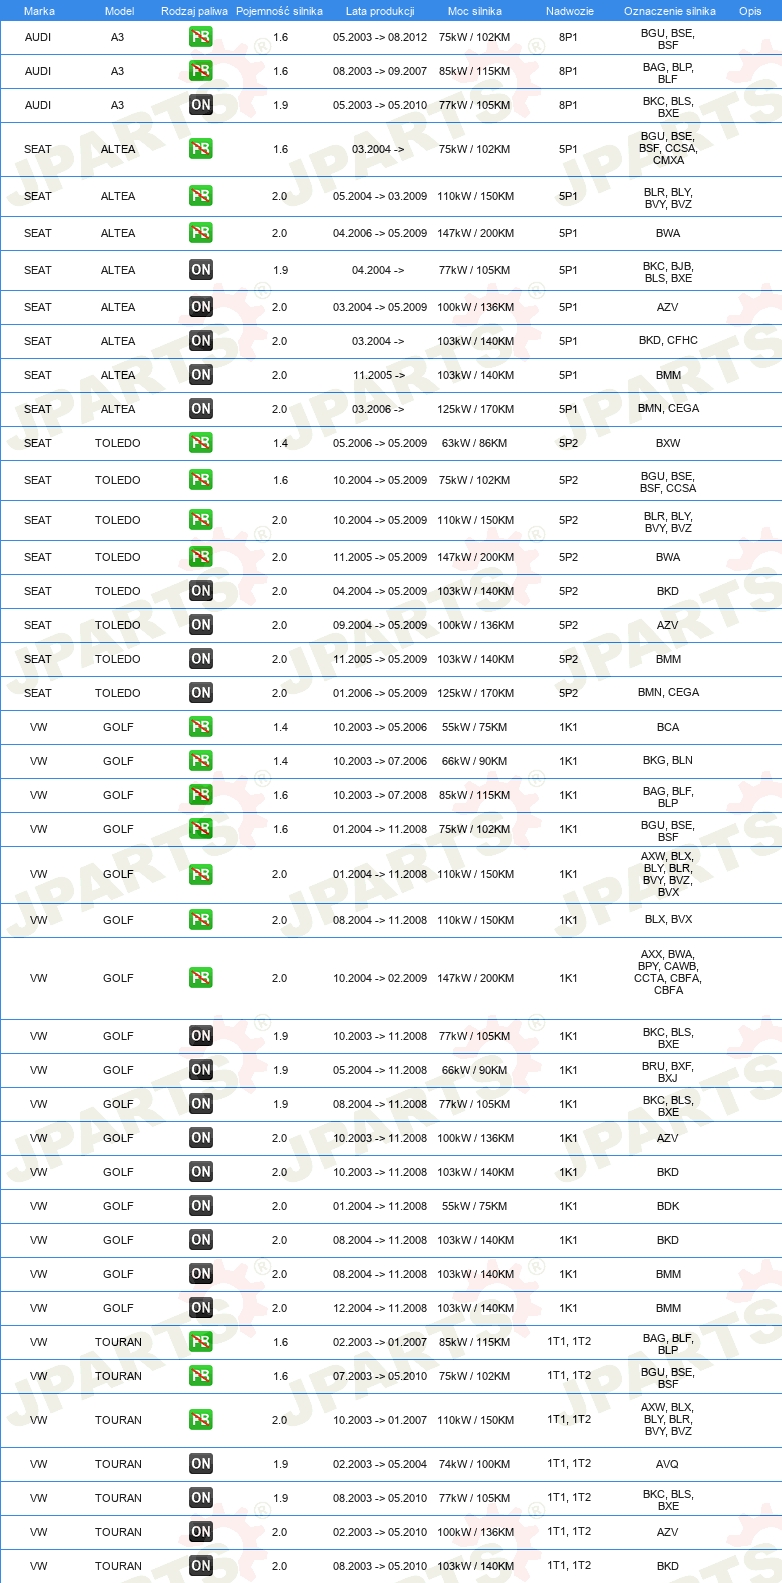Click engine codes 'BKC, BJB, BLS, BXE'
This screenshot has width=782, height=1583.
[668, 272]
